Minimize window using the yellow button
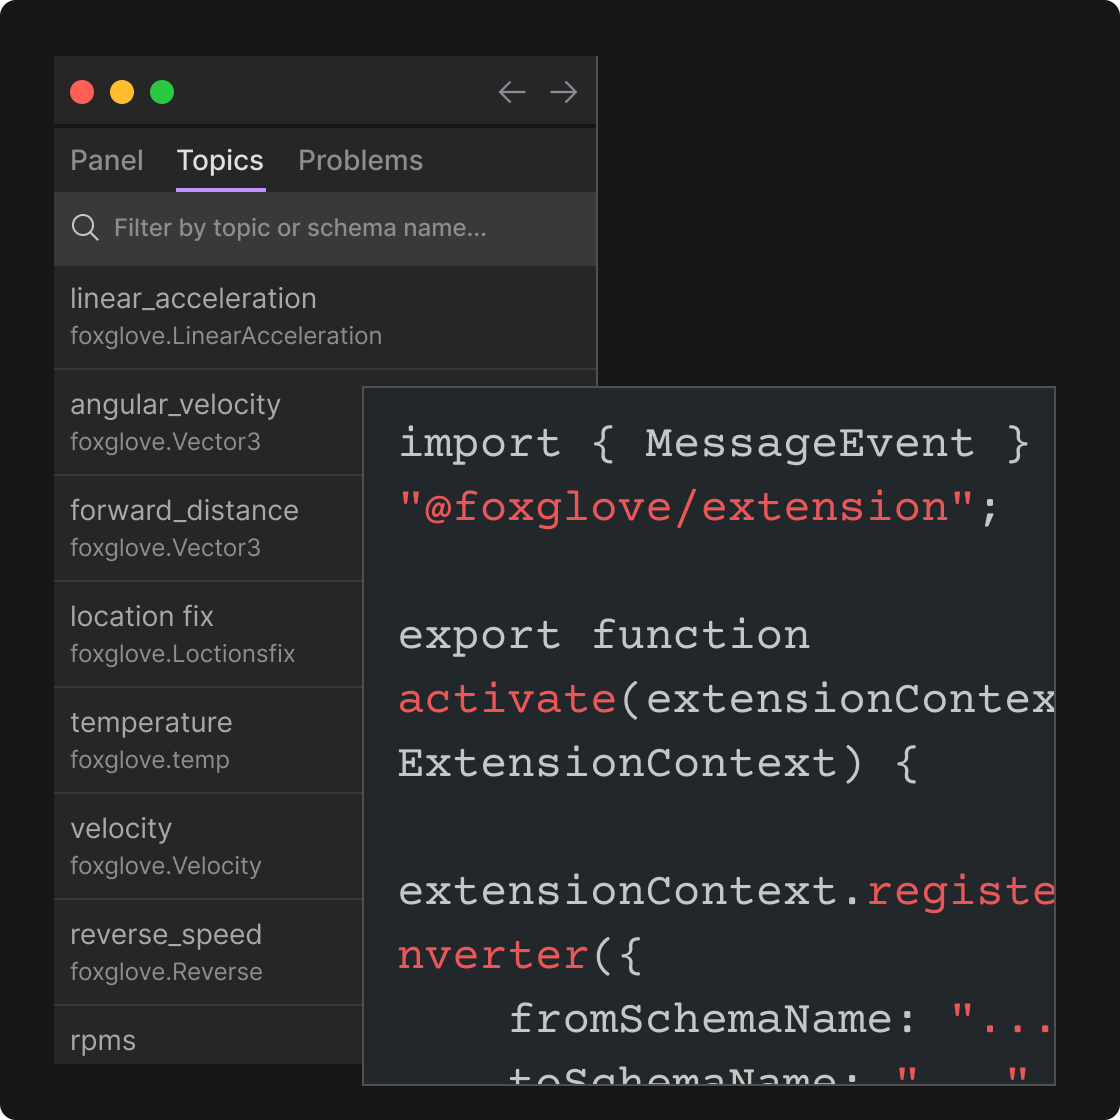 coord(122,93)
